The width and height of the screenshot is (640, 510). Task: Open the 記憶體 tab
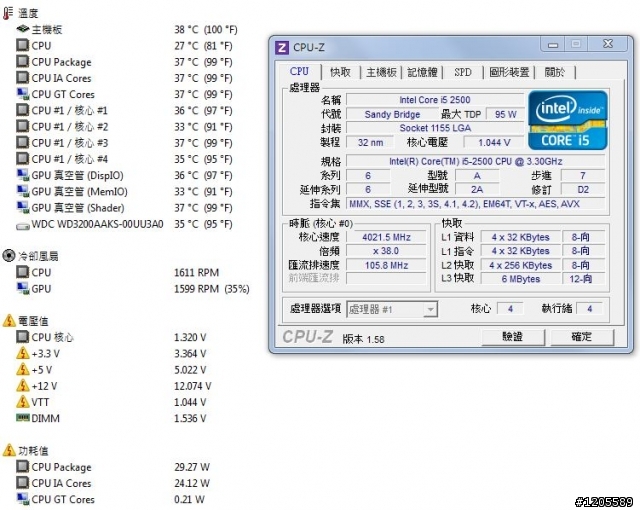[x=422, y=72]
